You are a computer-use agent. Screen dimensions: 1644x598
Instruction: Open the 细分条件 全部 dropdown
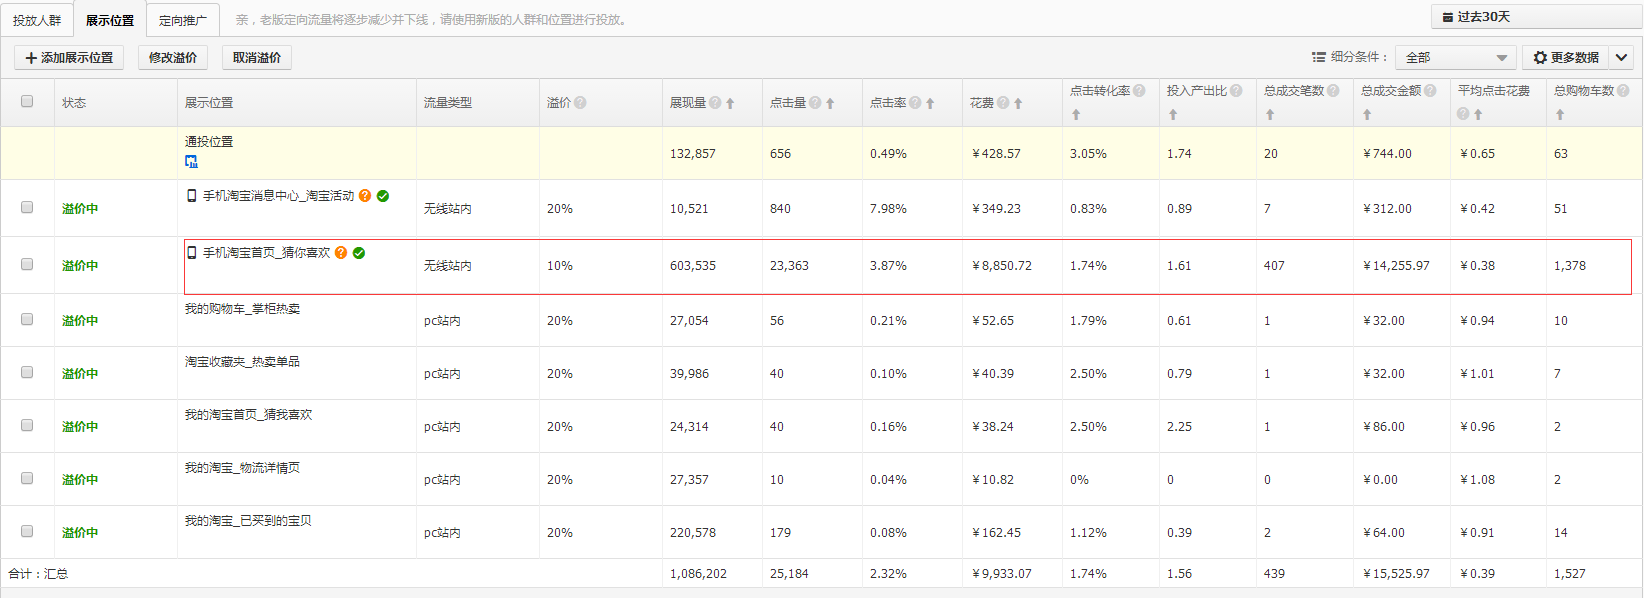coord(1456,58)
